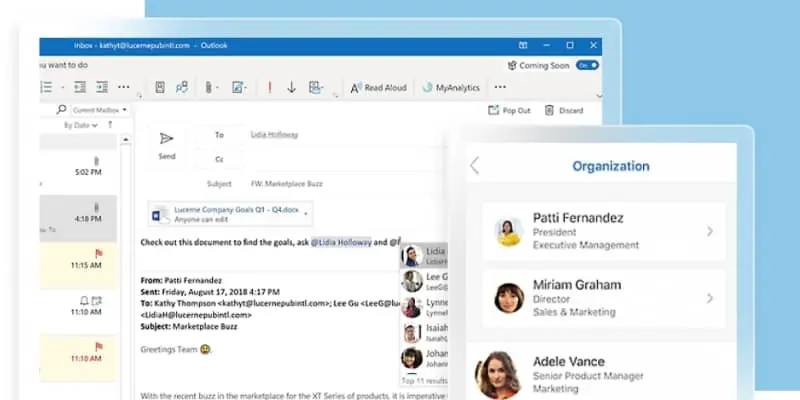Expand Patti Fernandez with the chevron

(710, 232)
